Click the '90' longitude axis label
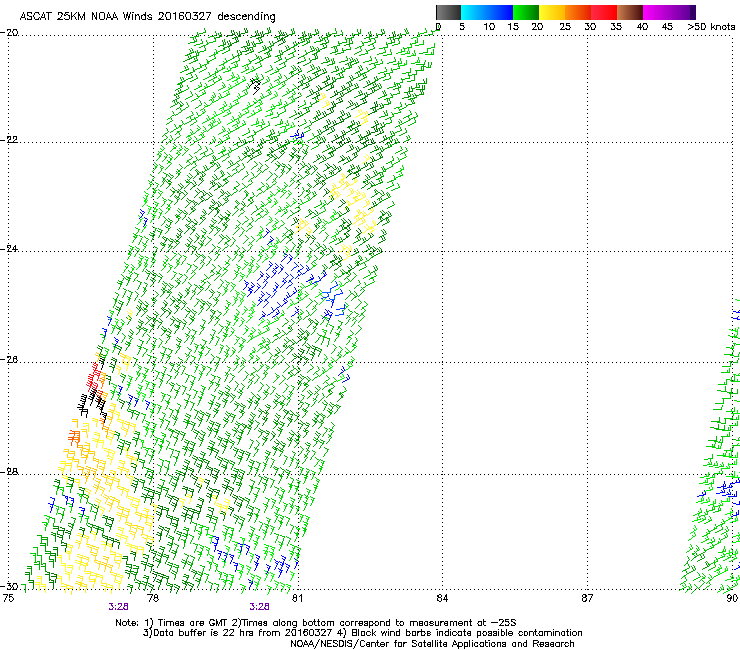 tap(732, 598)
